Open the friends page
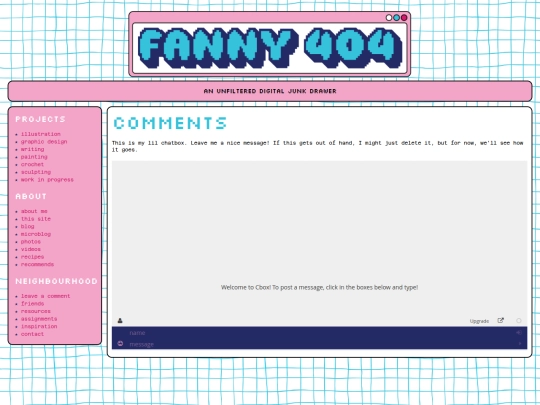 click(32, 303)
